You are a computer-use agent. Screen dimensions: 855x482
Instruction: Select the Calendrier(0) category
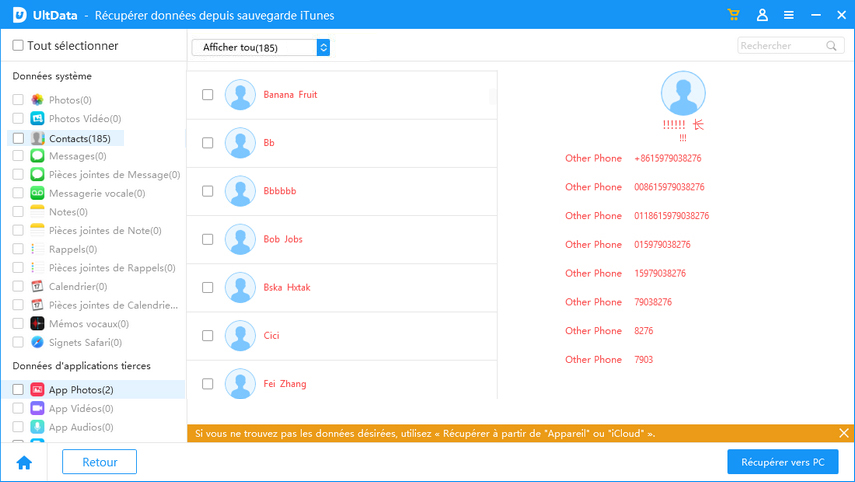tap(78, 287)
